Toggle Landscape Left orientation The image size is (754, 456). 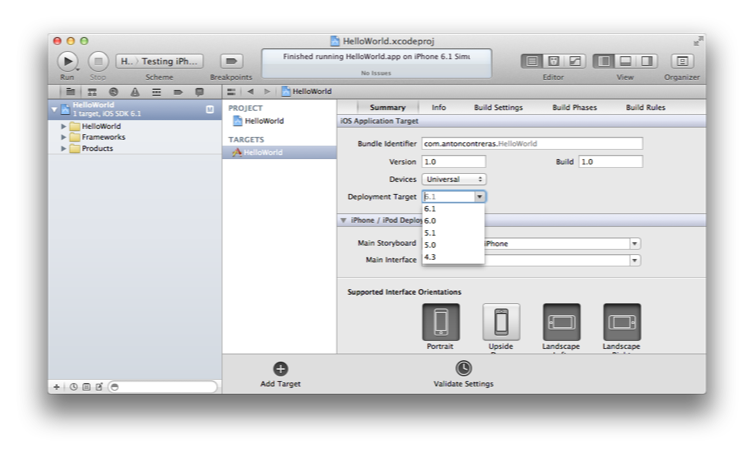pos(561,322)
